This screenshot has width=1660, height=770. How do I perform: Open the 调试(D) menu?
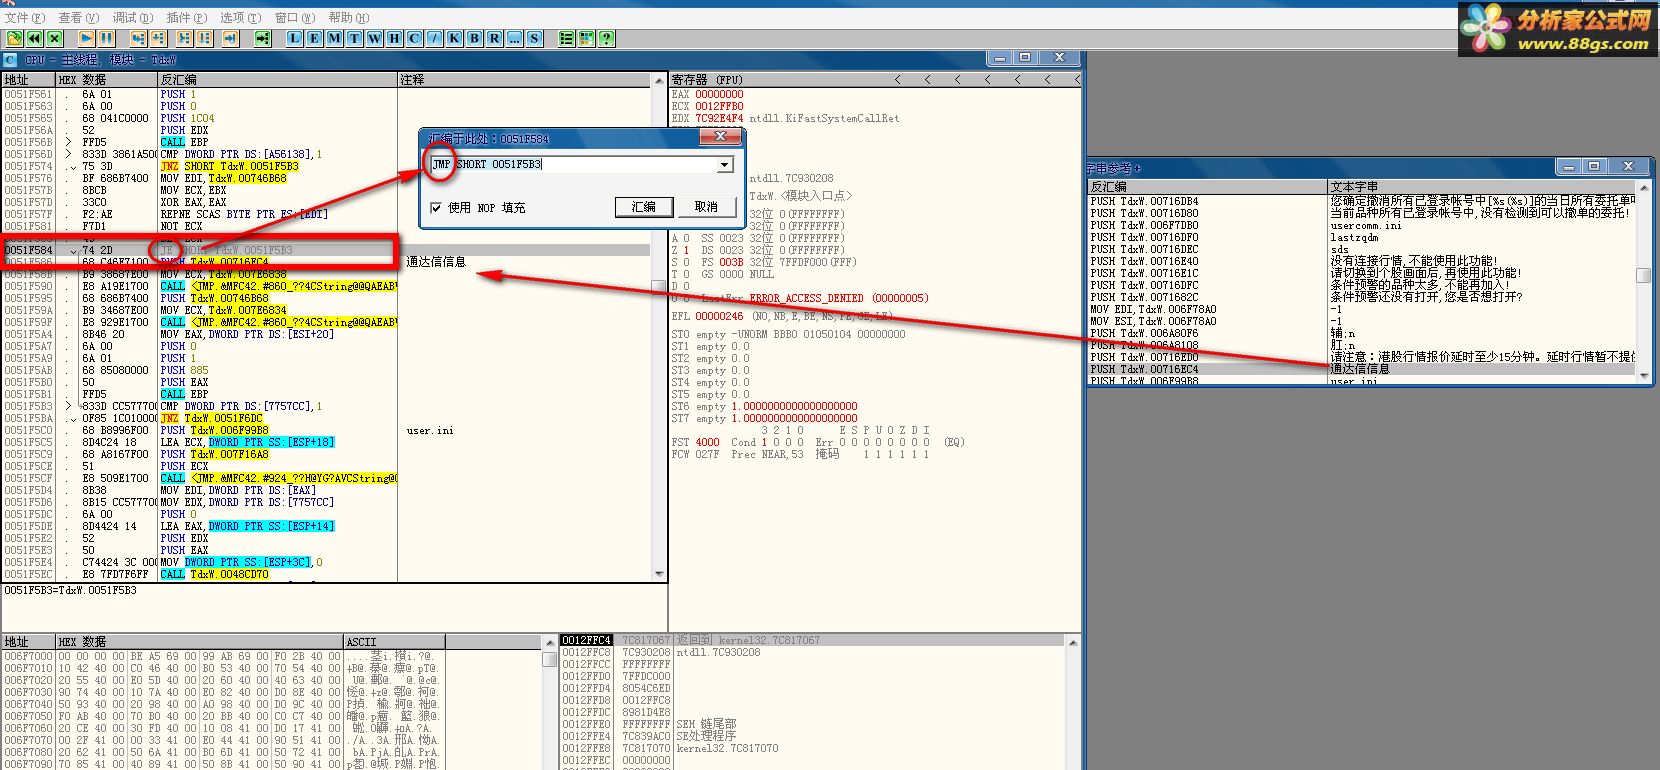point(132,17)
